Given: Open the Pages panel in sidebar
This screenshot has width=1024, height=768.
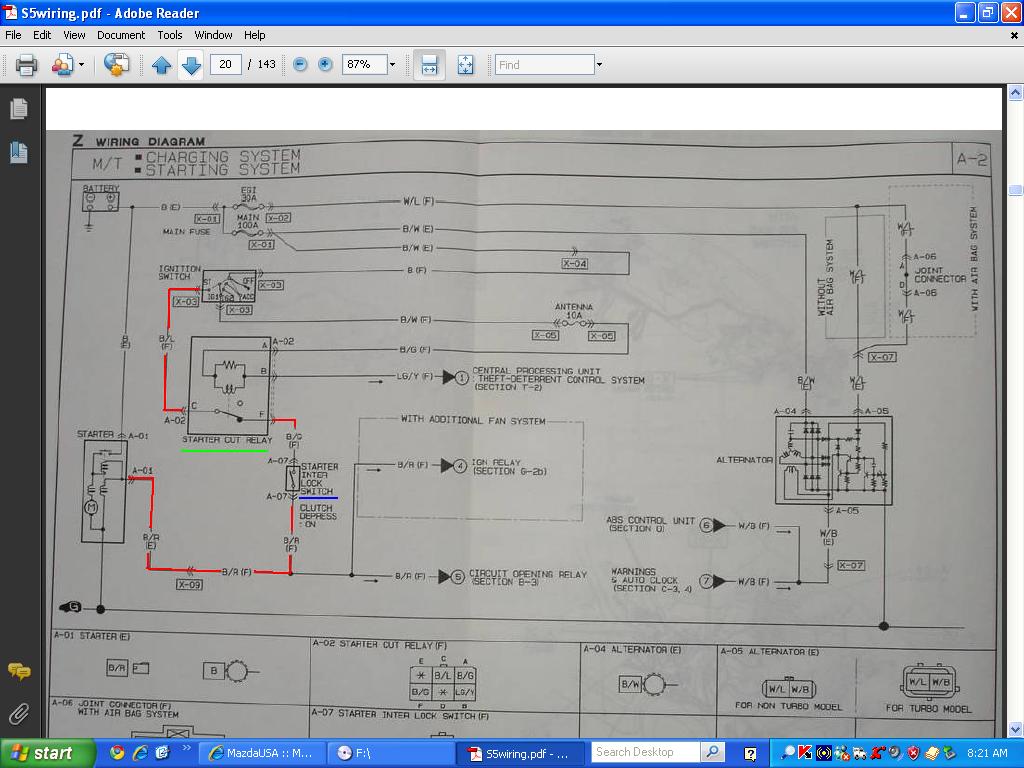Looking at the screenshot, I should click(19, 109).
